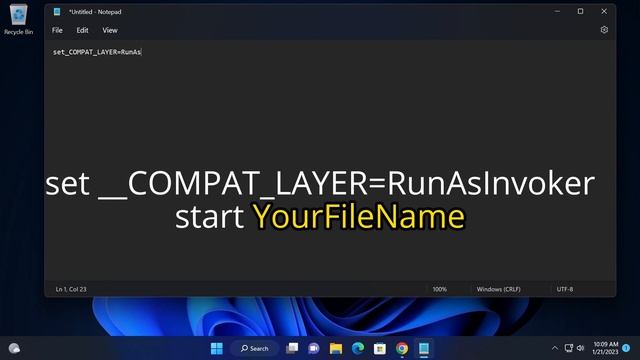Open the network status tray icon

pyautogui.click(x=569, y=348)
